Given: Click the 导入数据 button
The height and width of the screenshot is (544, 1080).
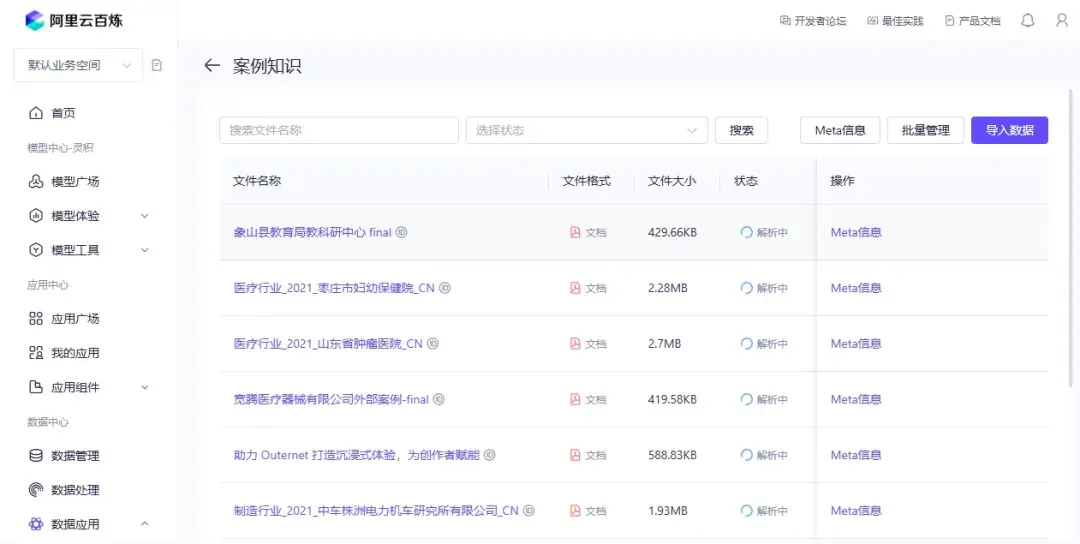Looking at the screenshot, I should pos(1010,130).
